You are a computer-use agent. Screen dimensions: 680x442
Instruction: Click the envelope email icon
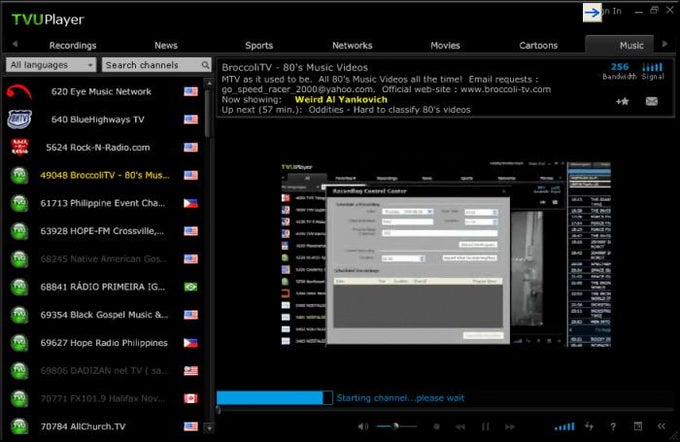(651, 101)
